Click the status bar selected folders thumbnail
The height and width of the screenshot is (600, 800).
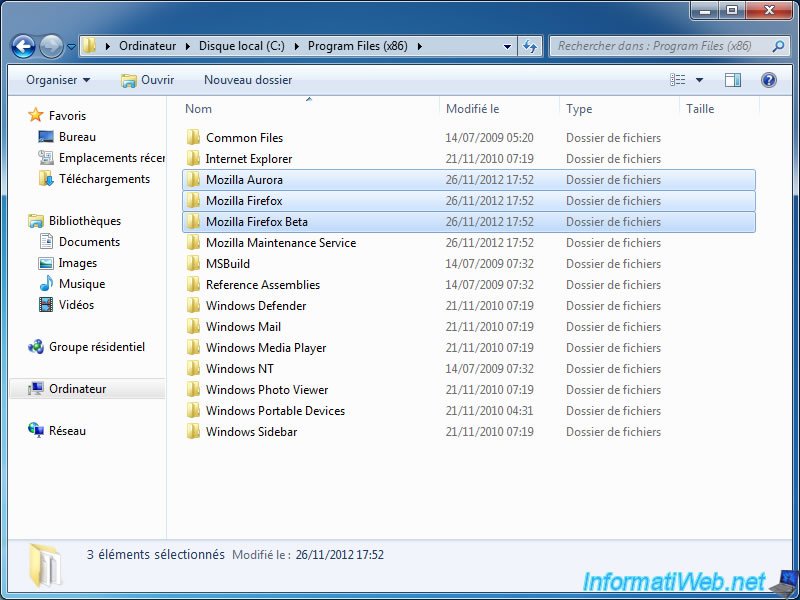tap(45, 565)
